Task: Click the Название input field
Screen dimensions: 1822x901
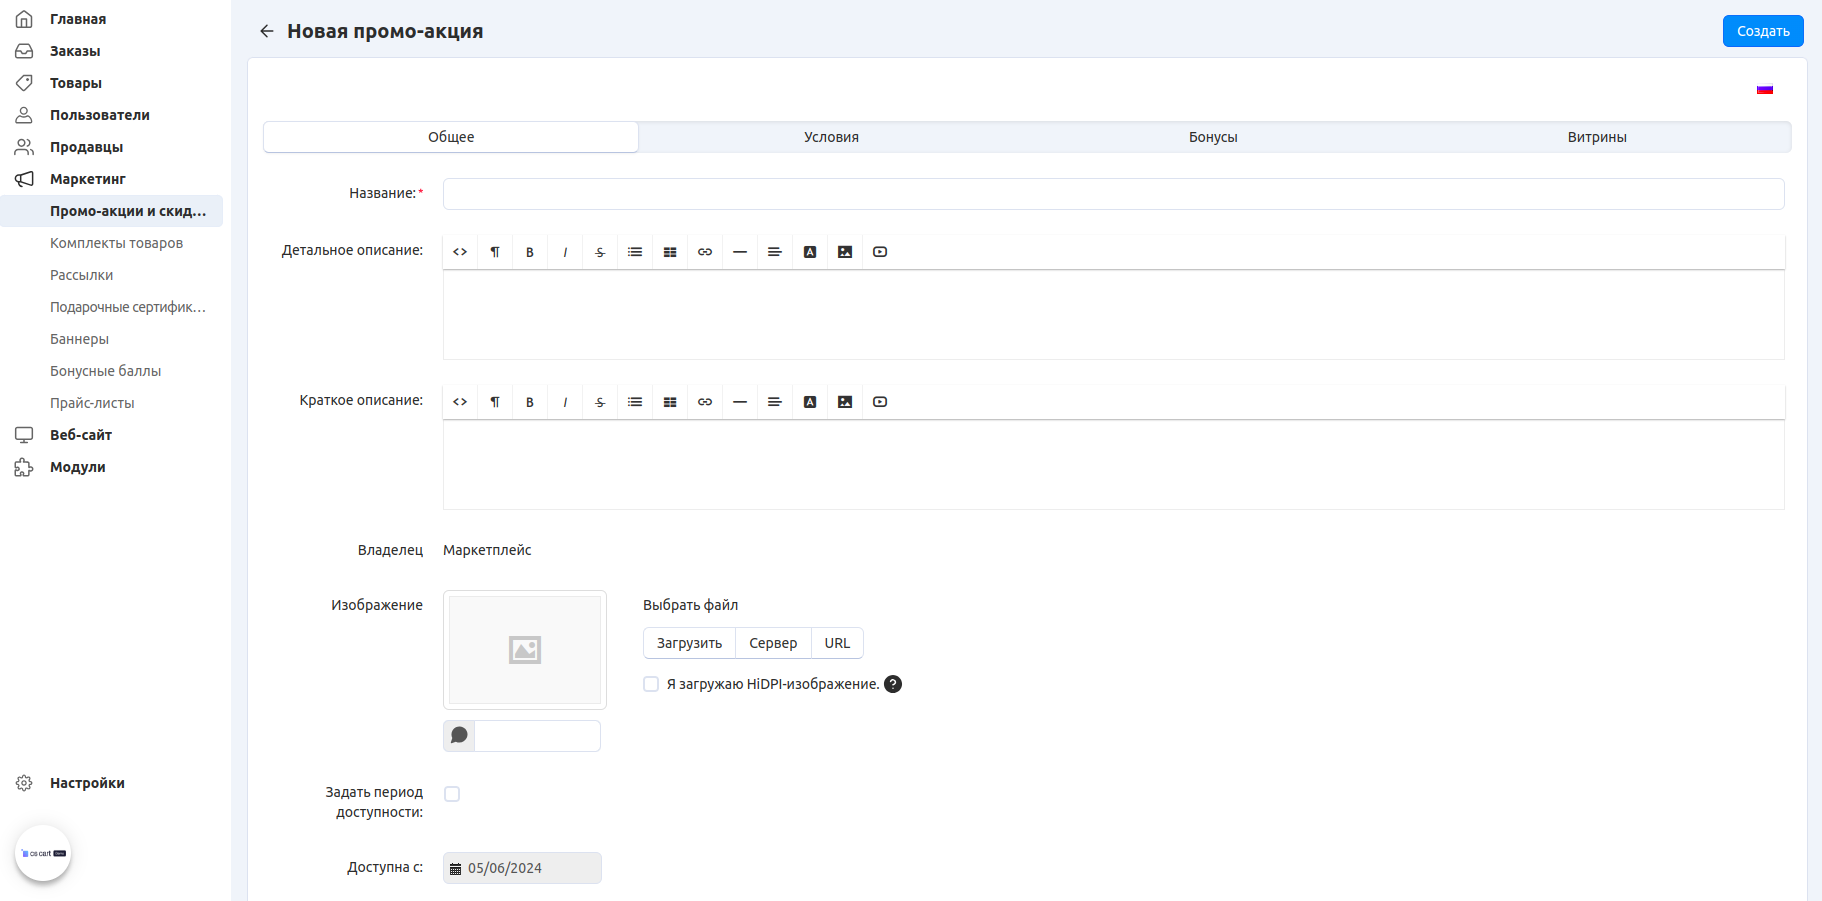Action: (x=1113, y=194)
